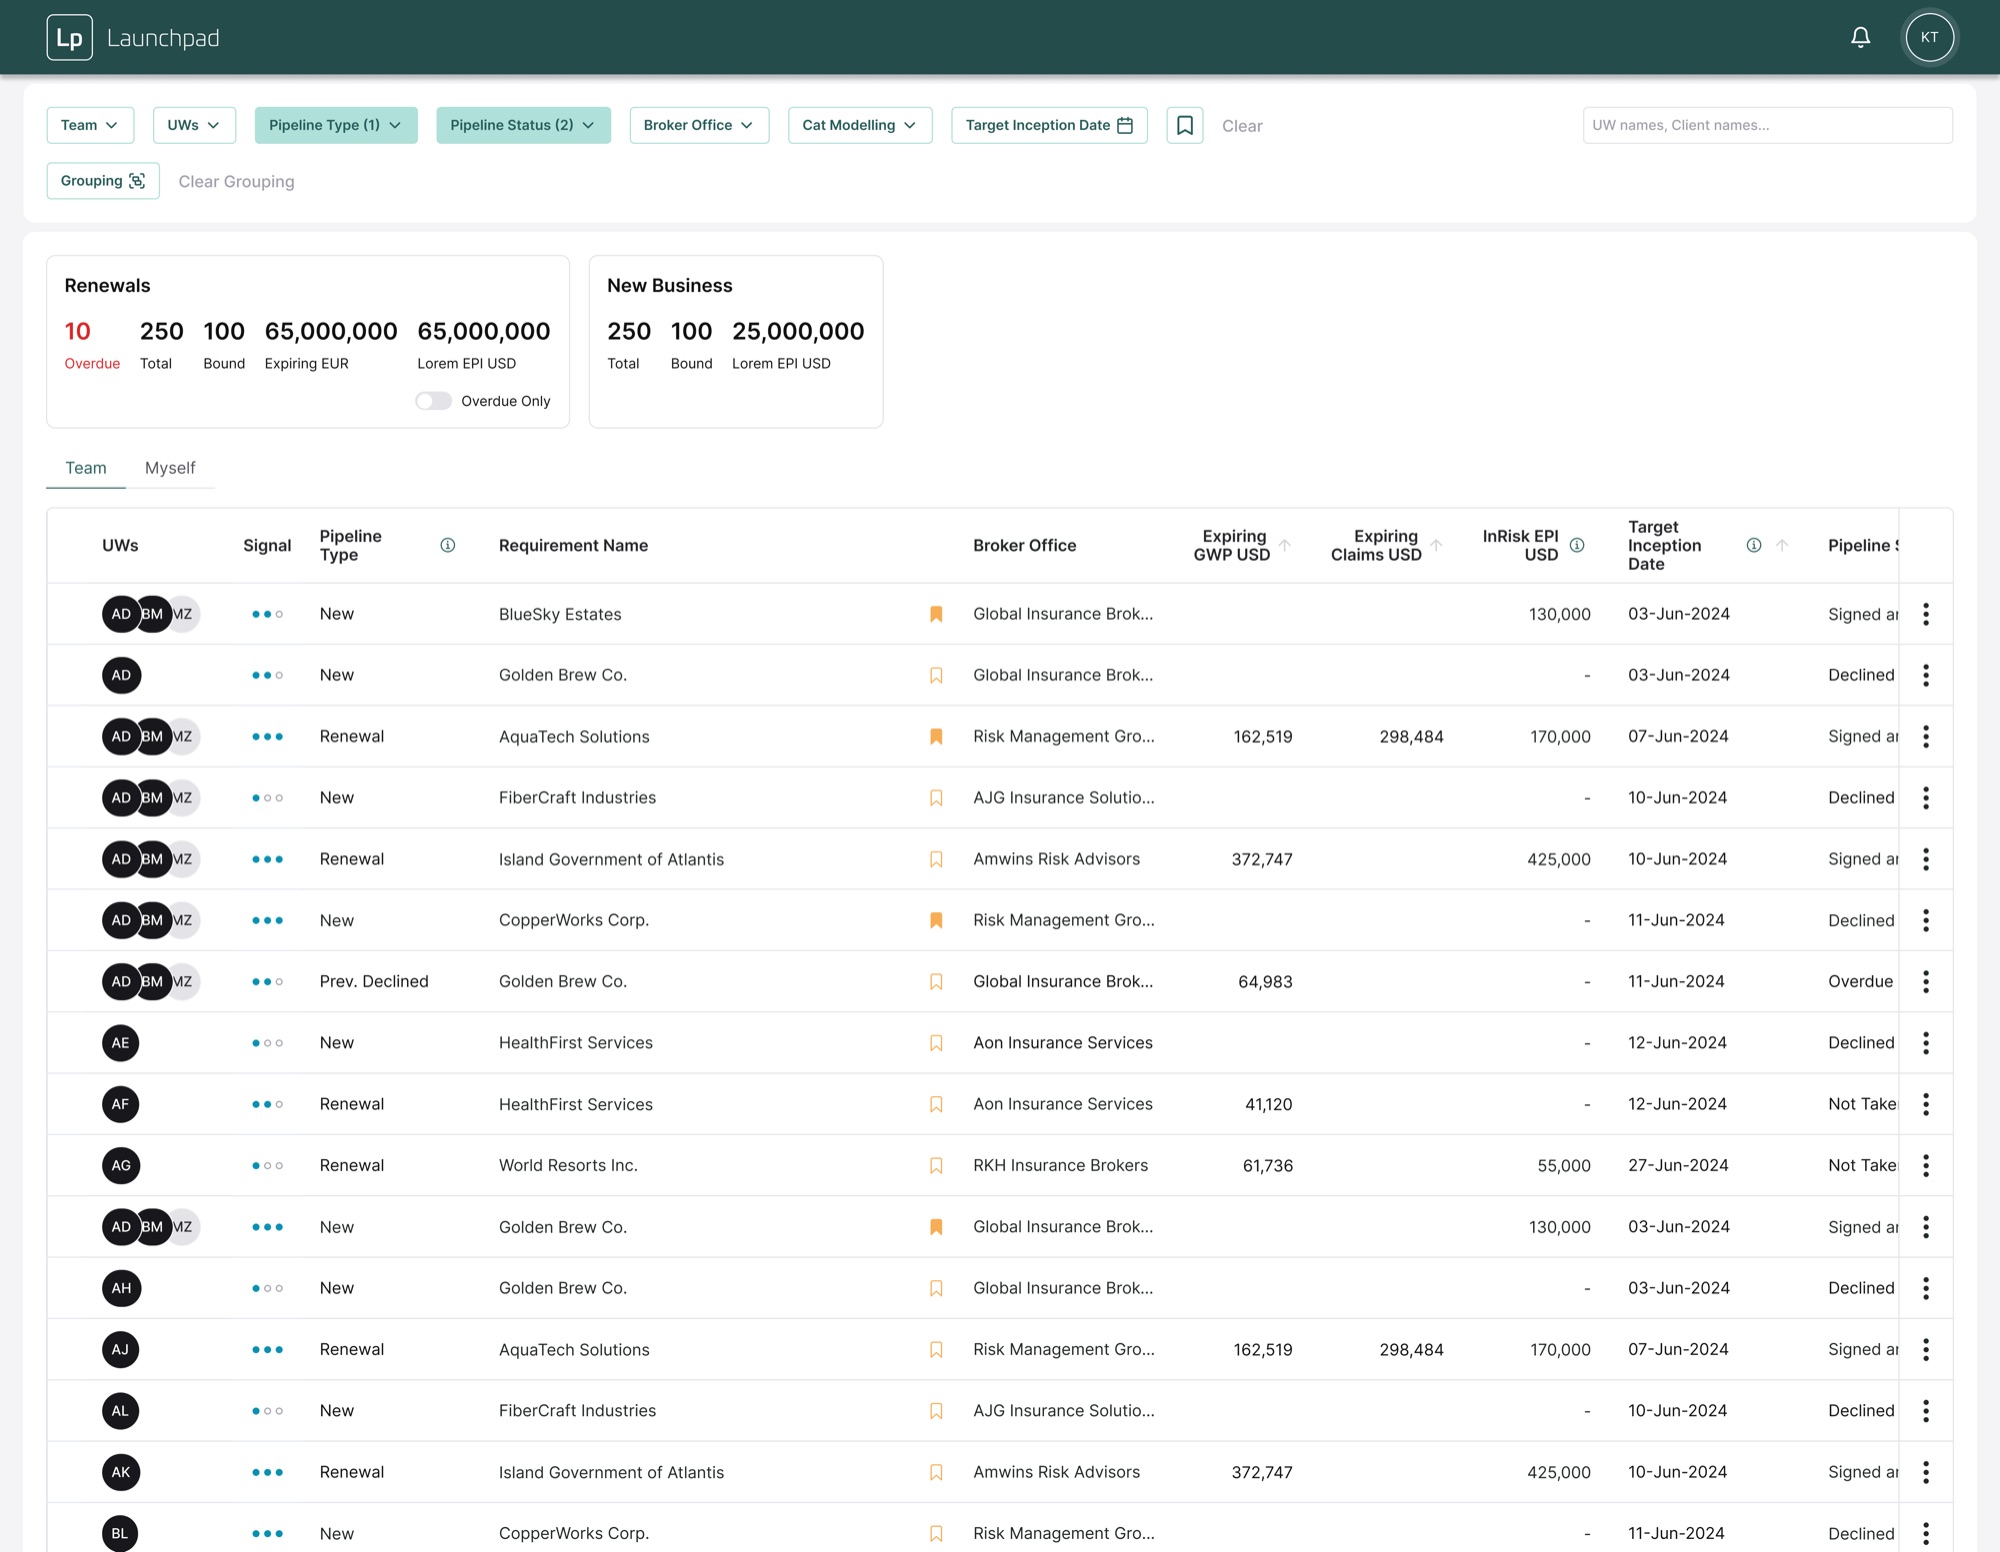
Task: Show the InRisk EPI USD info icon
Action: click(x=1577, y=545)
